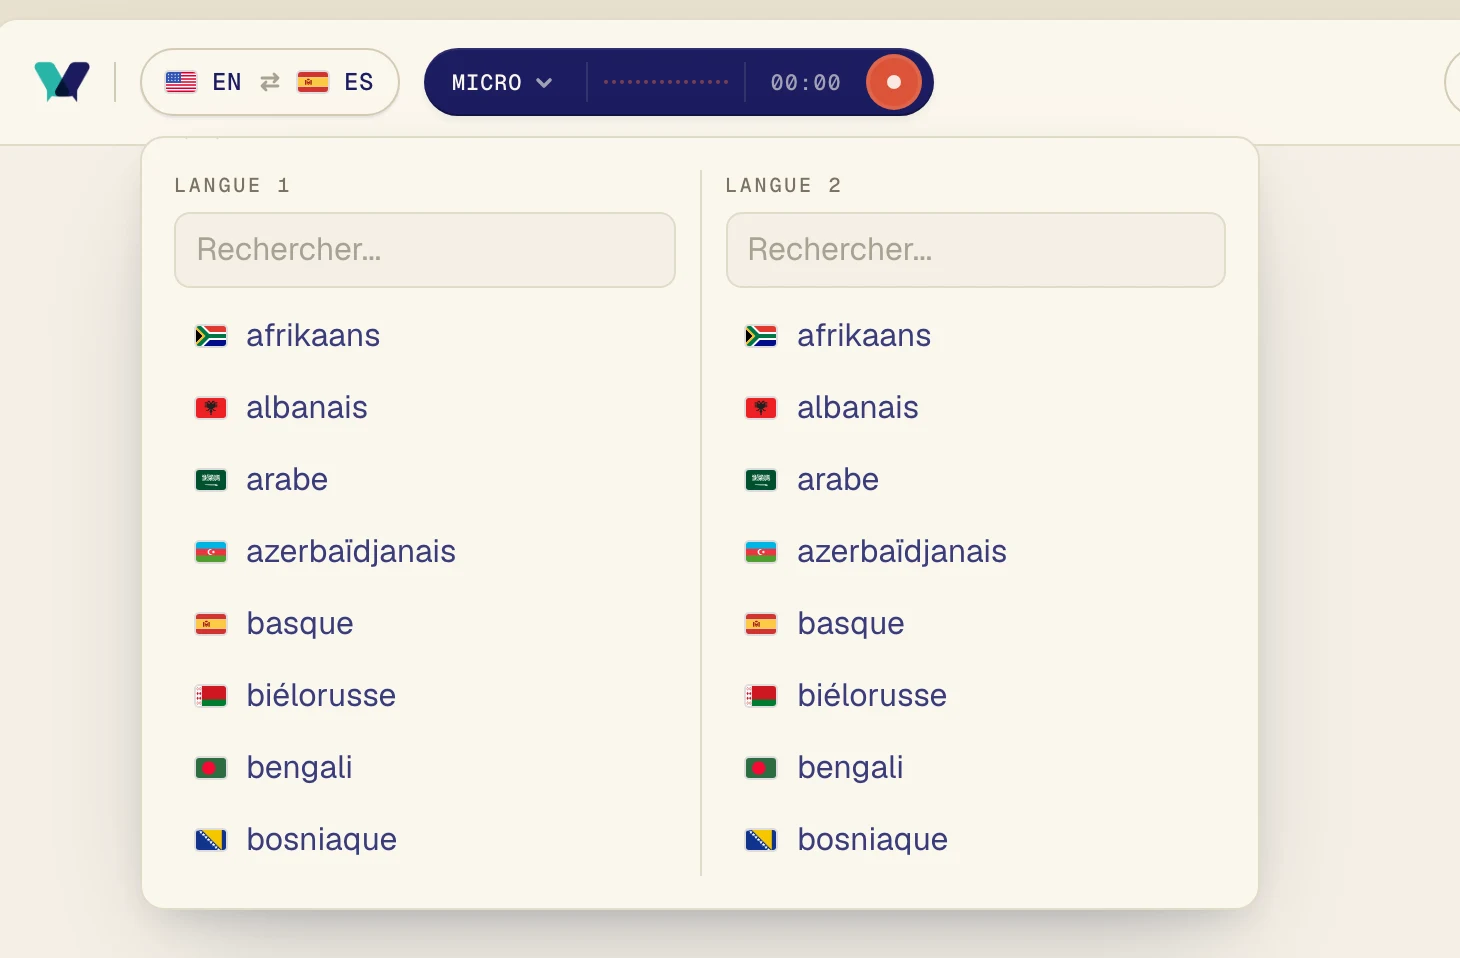Image resolution: width=1460 pixels, height=958 pixels.
Task: Click South Africa flag in Langue 2
Action: point(761,336)
